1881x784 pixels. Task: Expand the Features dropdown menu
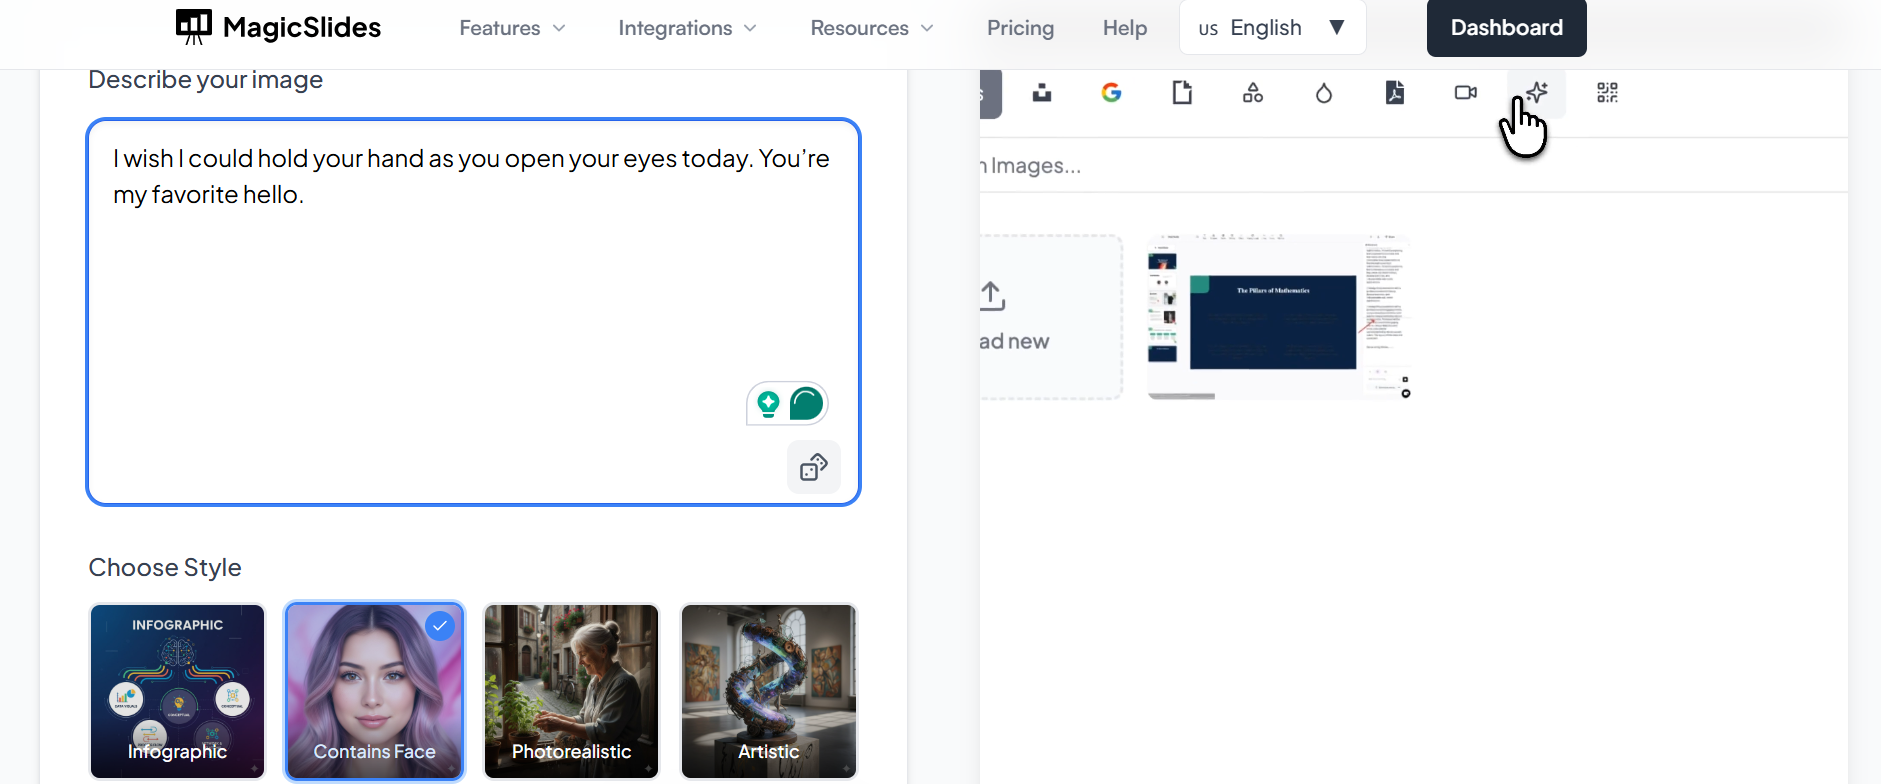512,28
